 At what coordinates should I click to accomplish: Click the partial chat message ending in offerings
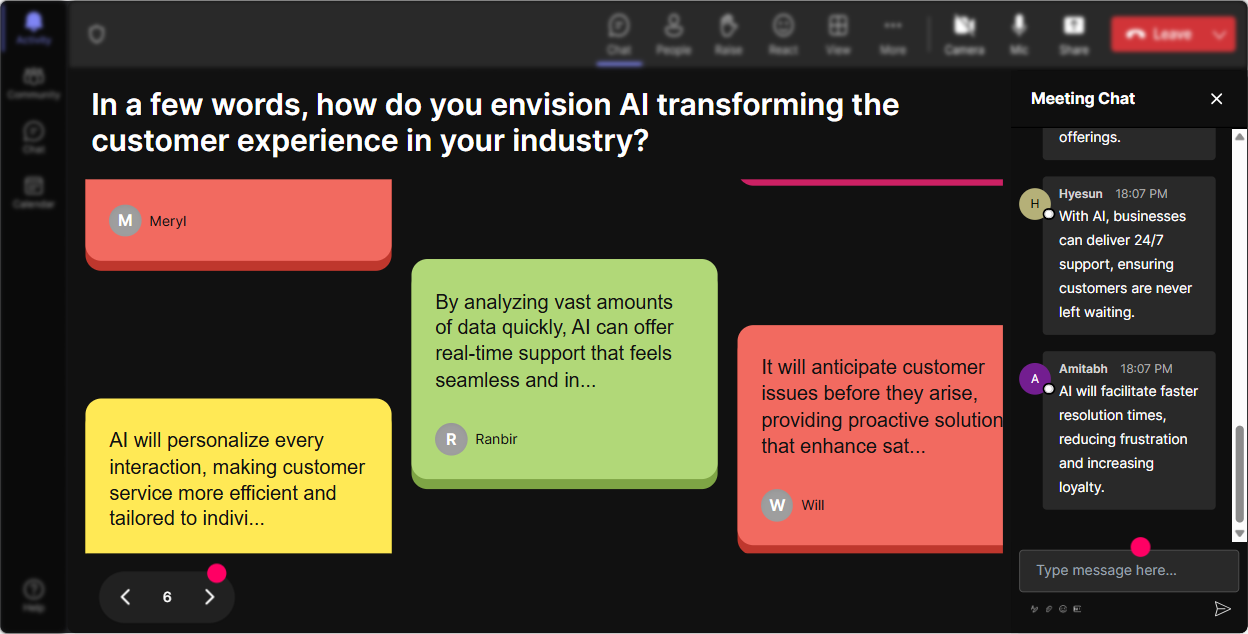click(x=1129, y=144)
